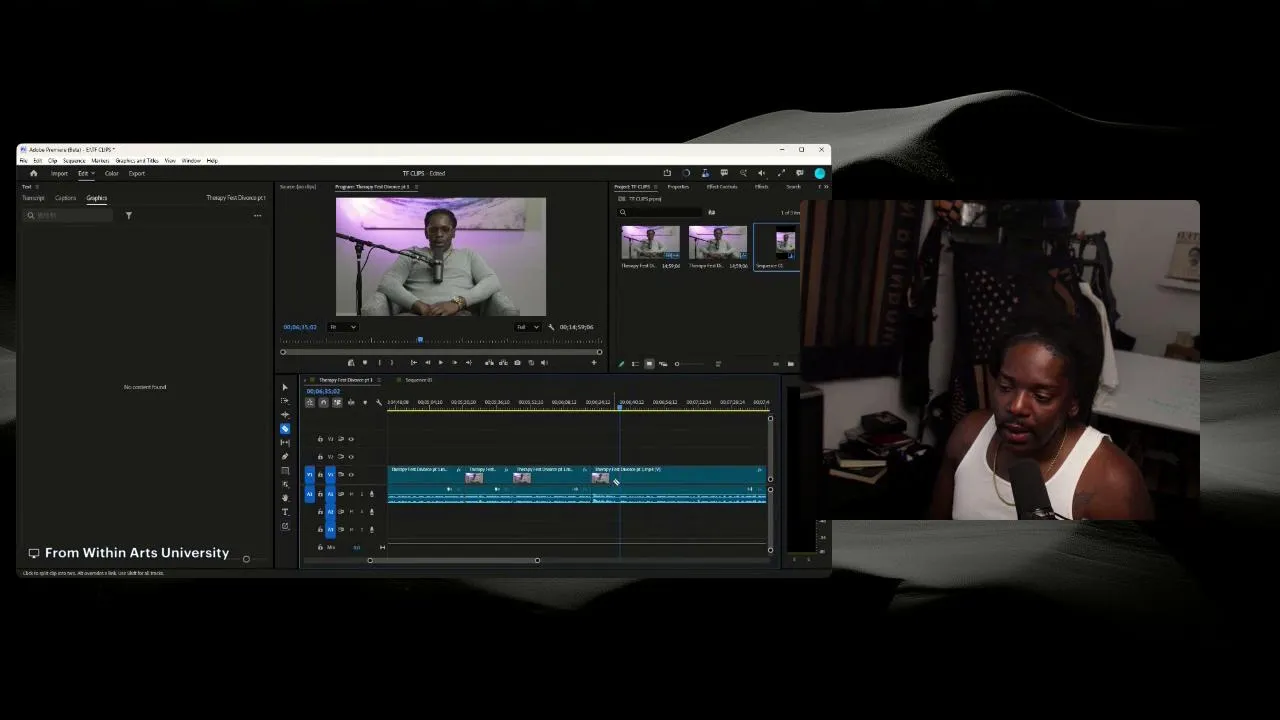Open the File menu
The image size is (1280, 720).
23,161
